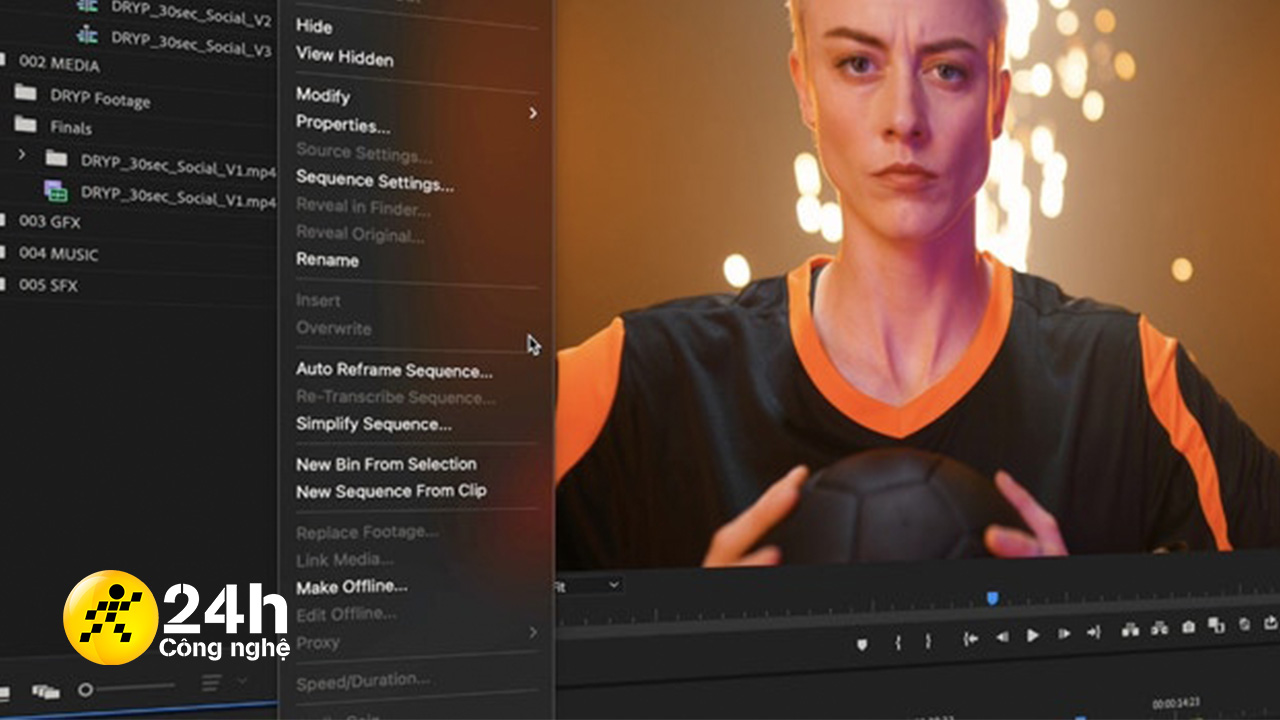Select Make Offline... in the menu
The width and height of the screenshot is (1280, 720).
coord(352,586)
